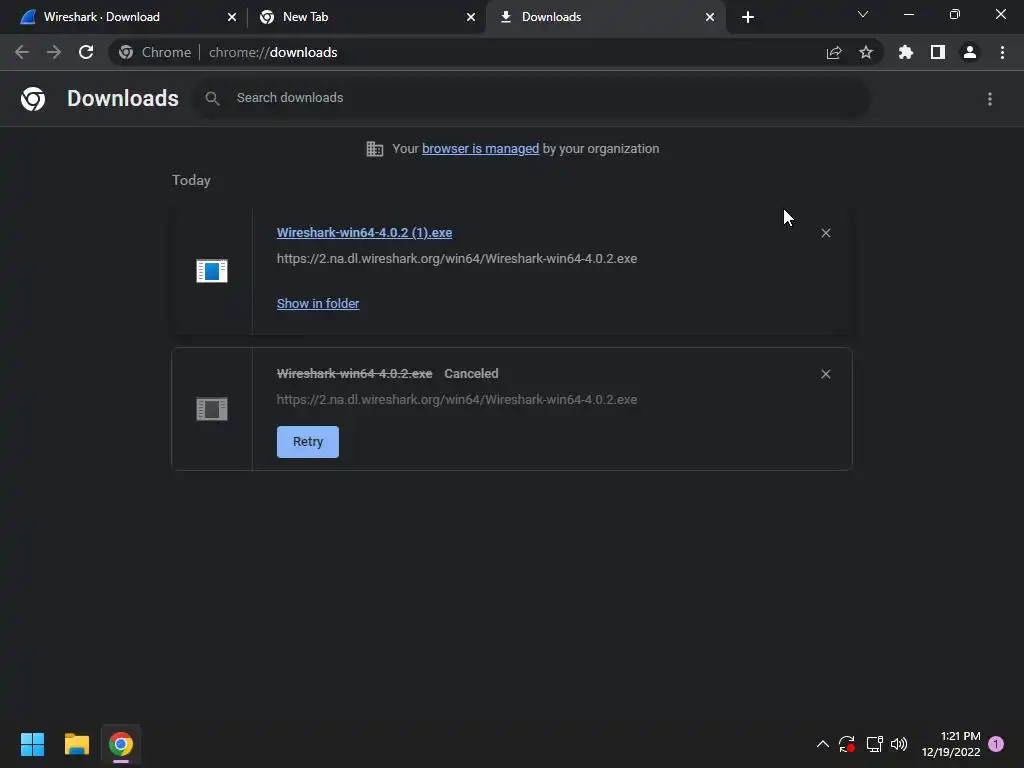Image resolution: width=1024 pixels, height=768 pixels.
Task: Open Chrome's main three-dot menu
Action: pos(1002,52)
